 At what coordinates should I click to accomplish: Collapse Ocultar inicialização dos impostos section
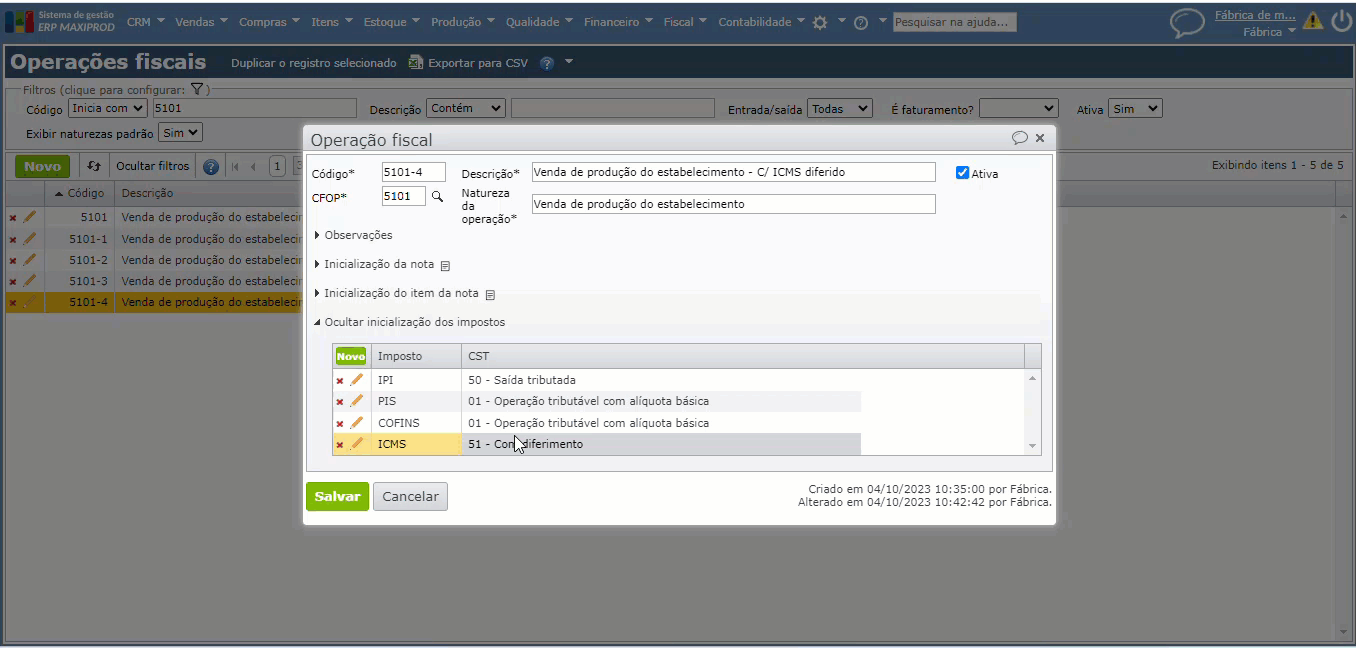(410, 322)
